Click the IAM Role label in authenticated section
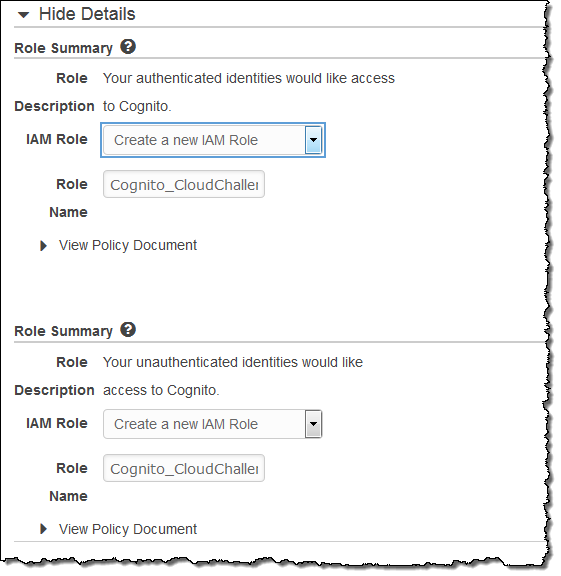The height and width of the screenshot is (576, 561). (57, 139)
